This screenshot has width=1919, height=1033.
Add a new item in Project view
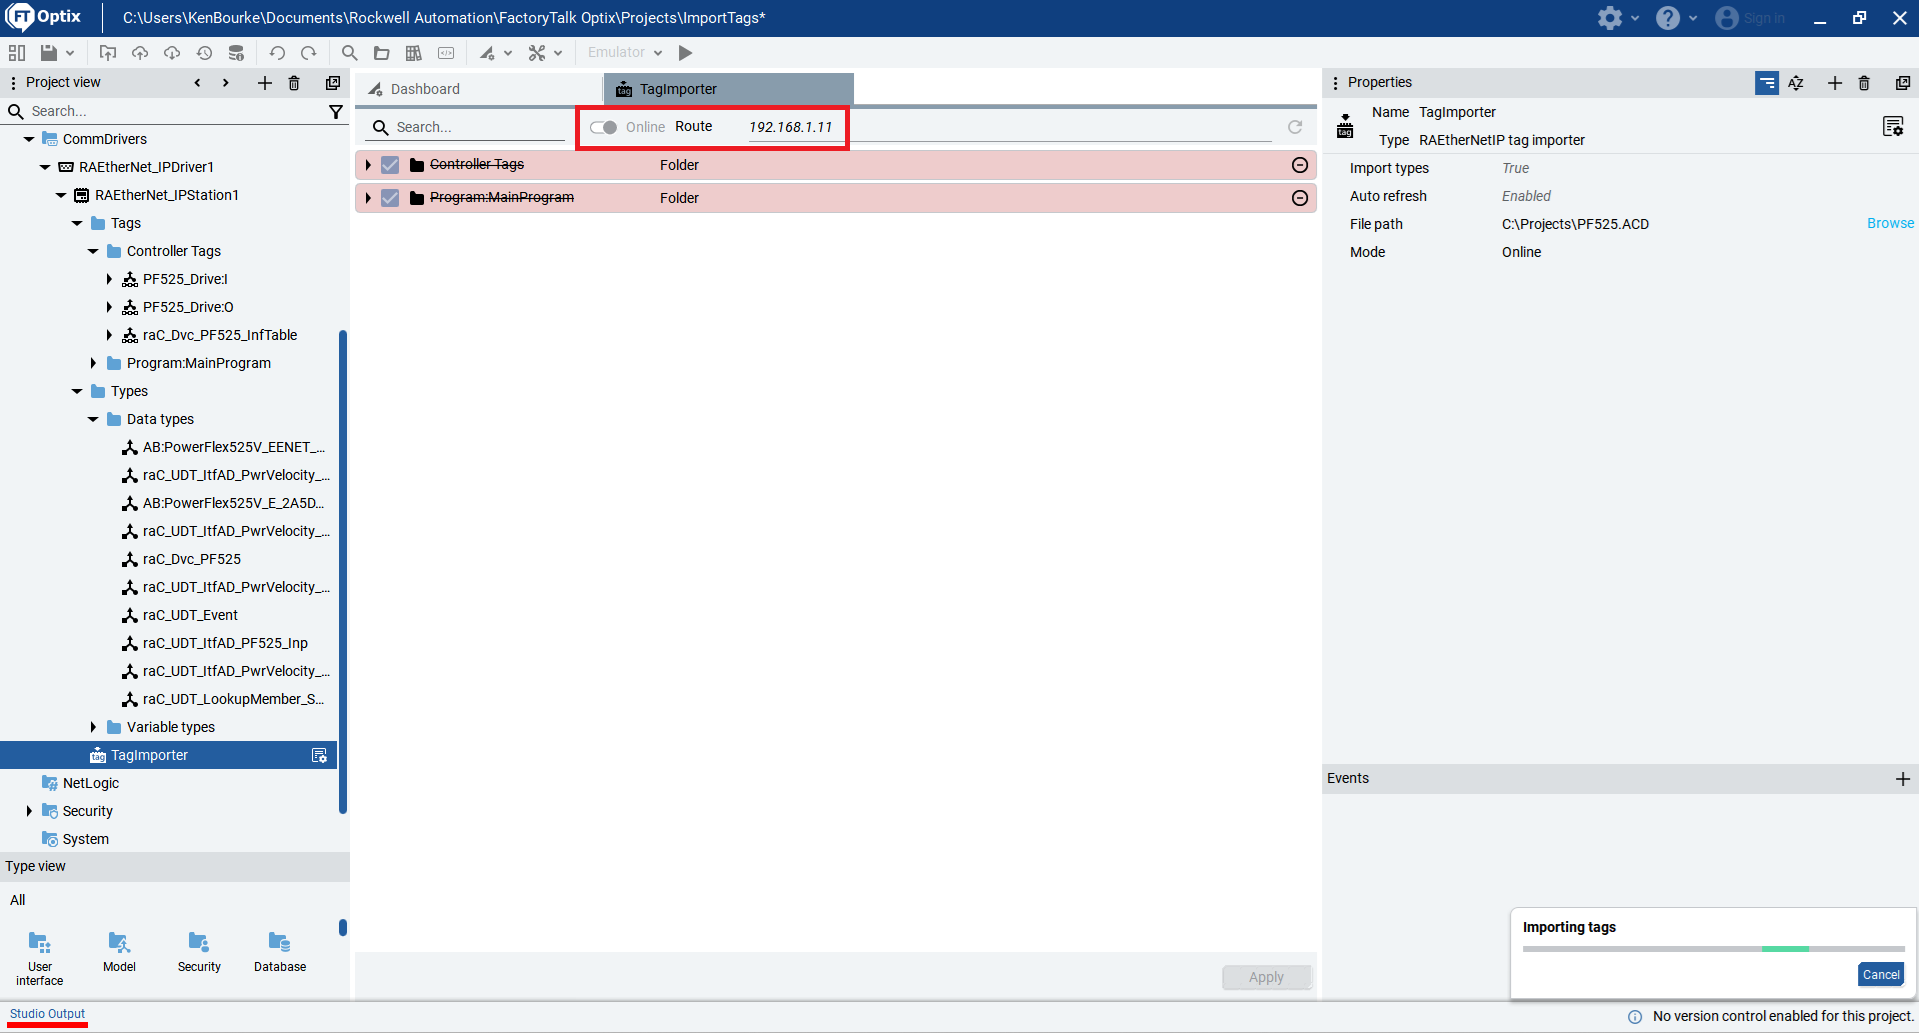click(265, 83)
